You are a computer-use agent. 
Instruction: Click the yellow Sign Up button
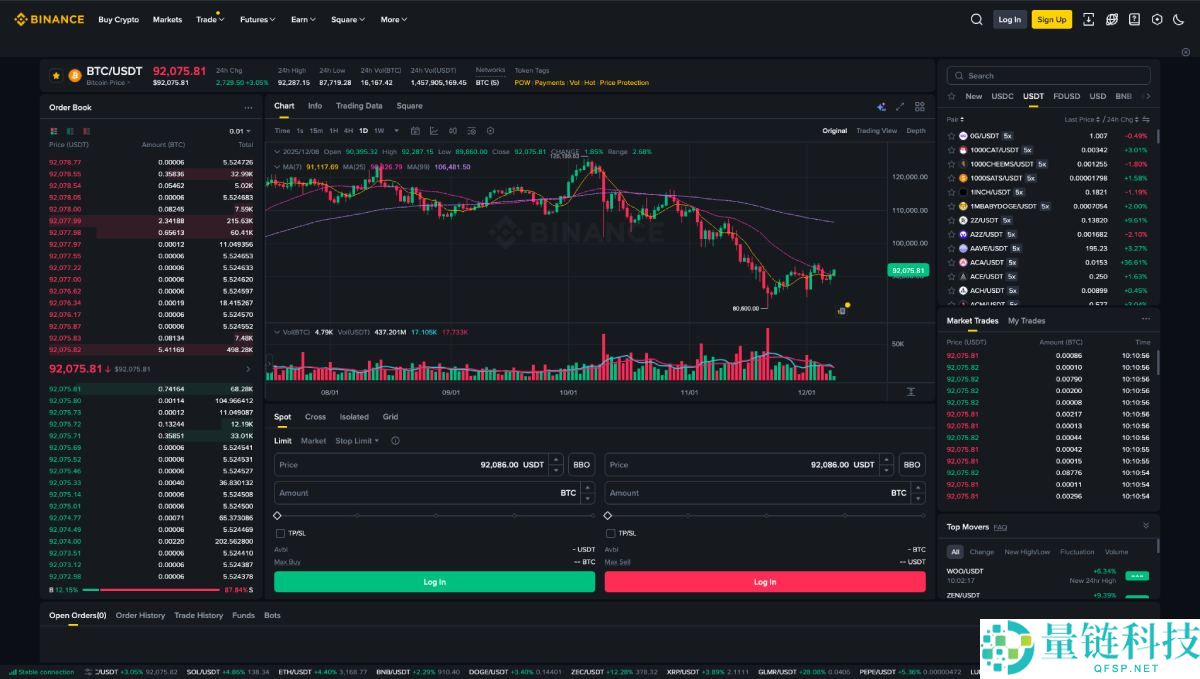coord(1051,19)
